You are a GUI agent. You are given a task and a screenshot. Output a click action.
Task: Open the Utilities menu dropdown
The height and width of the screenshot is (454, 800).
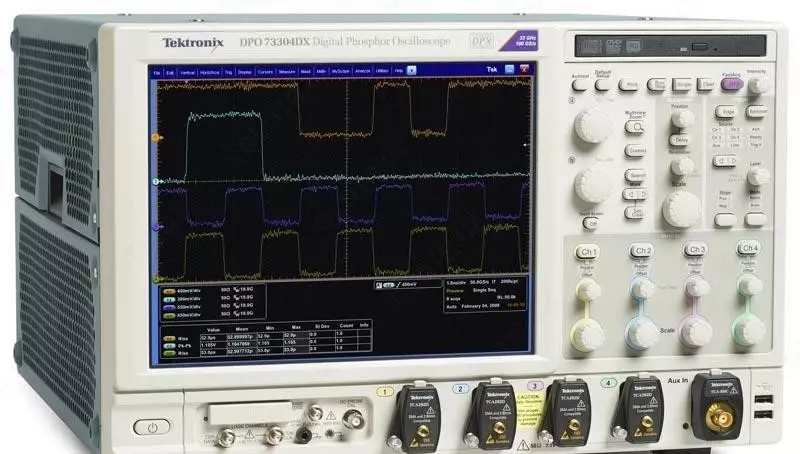pyautogui.click(x=383, y=72)
